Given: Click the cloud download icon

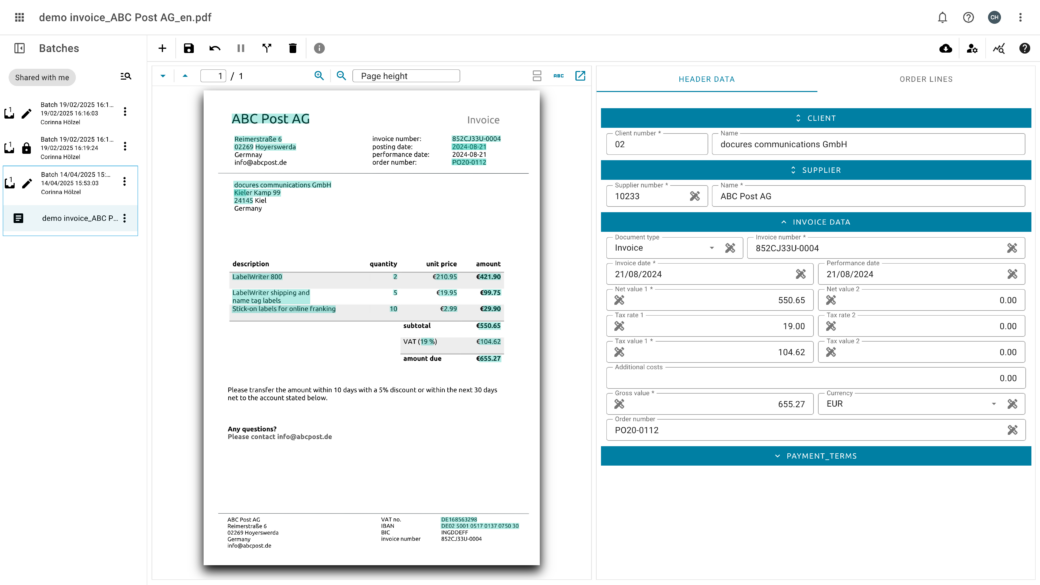Looking at the screenshot, I should coord(946,48).
